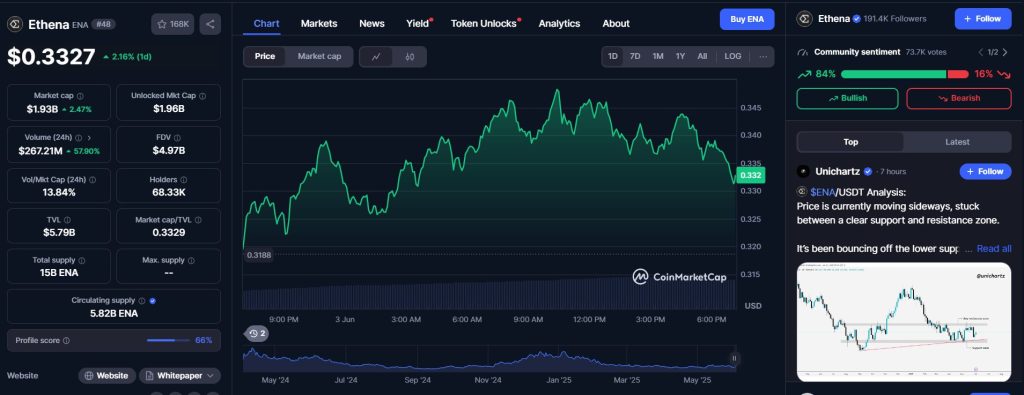Open the Analytics tab
The width and height of the screenshot is (1024, 395).
[x=559, y=24]
